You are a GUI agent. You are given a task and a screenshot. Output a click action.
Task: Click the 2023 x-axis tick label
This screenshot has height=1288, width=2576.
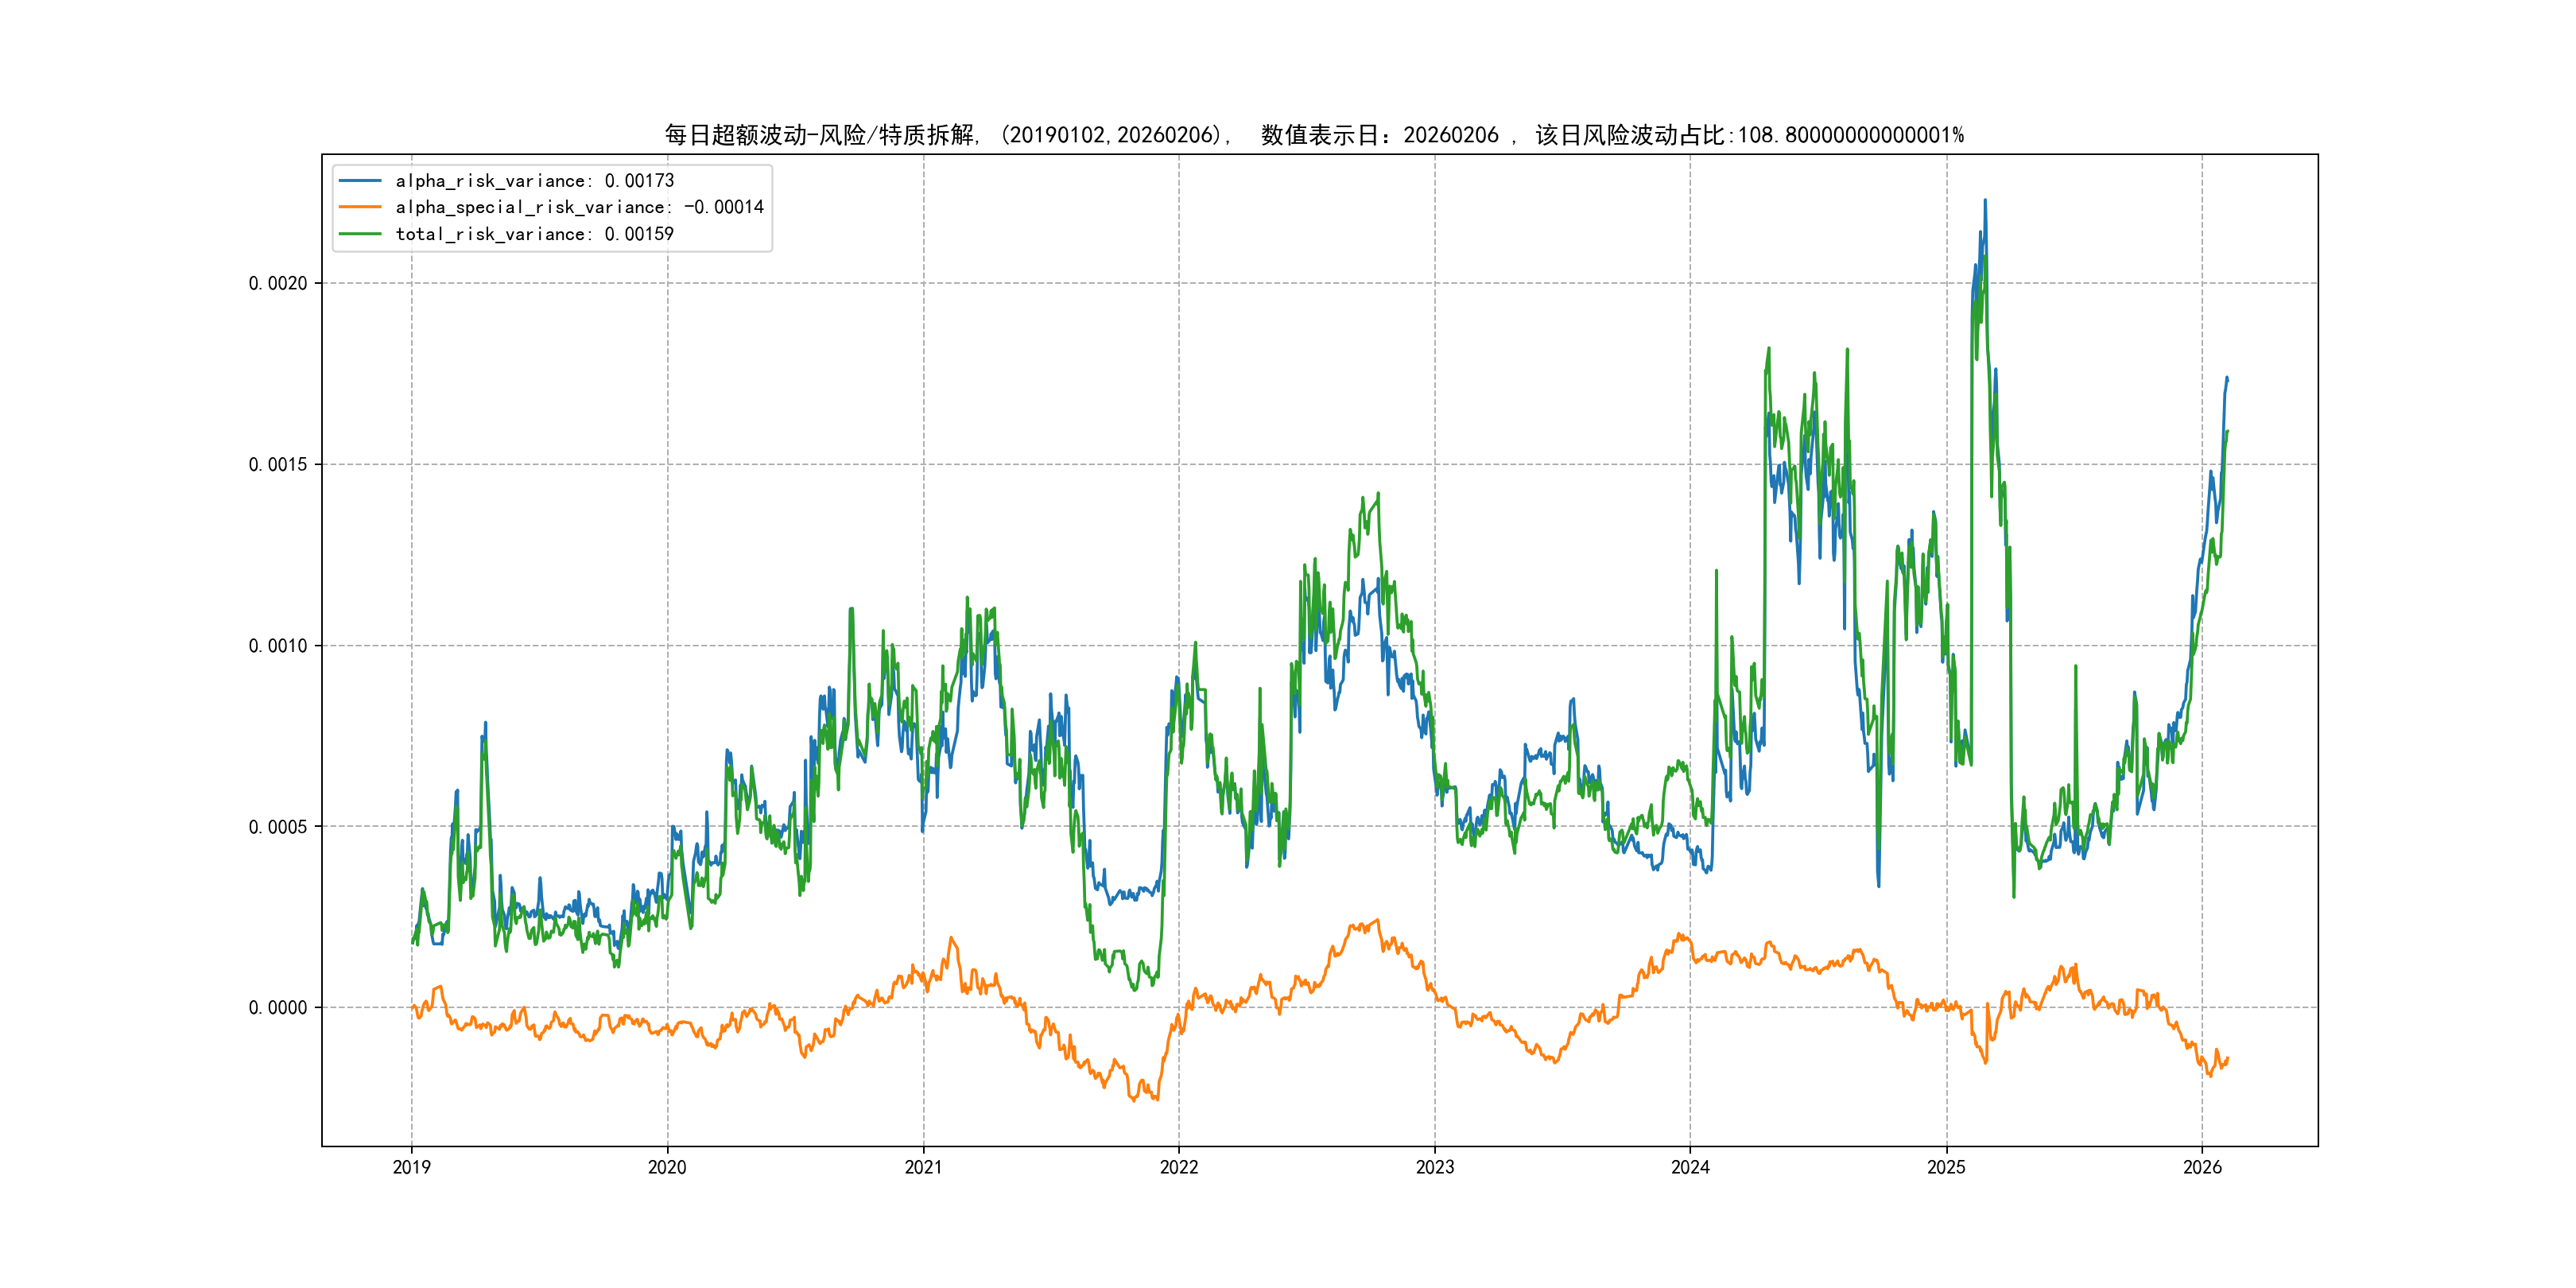1435,1167
